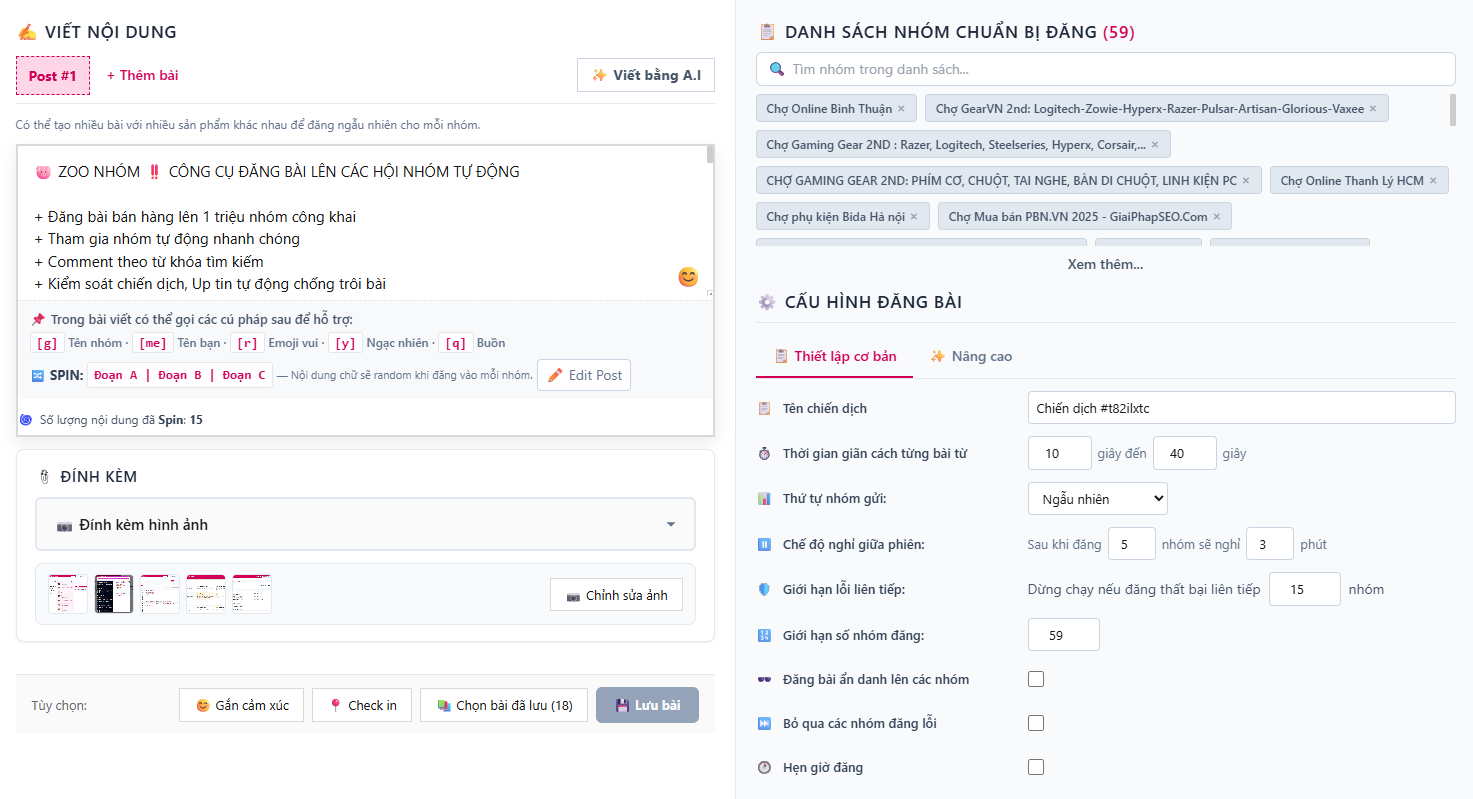Click the emoji smiley icon in editor
1473x799 pixels.
click(688, 277)
